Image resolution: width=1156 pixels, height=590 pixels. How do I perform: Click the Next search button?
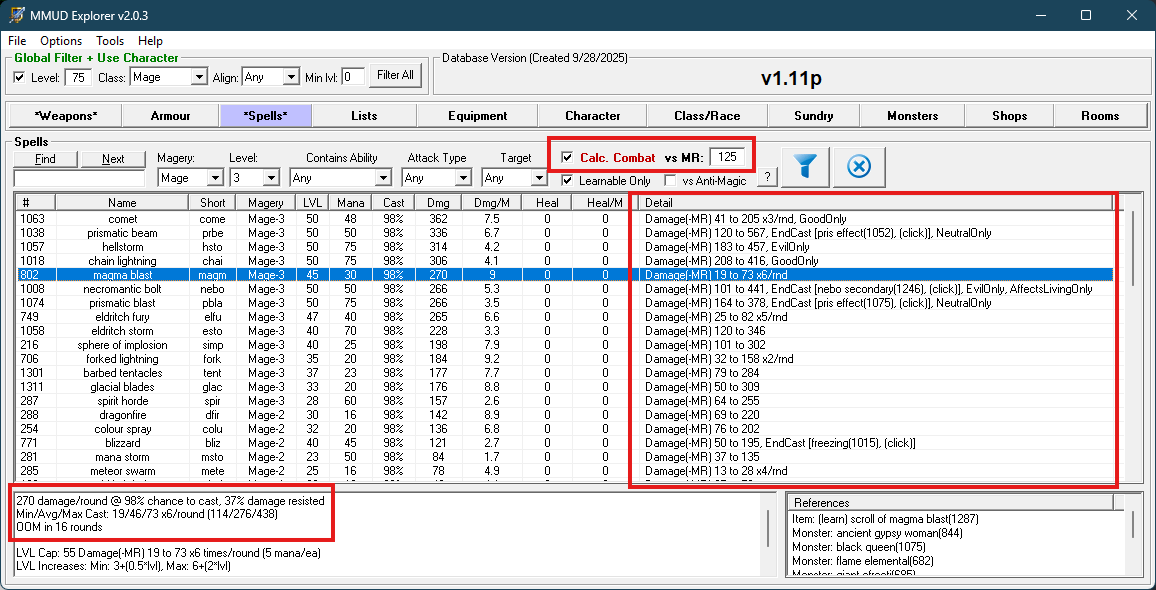[x=113, y=159]
